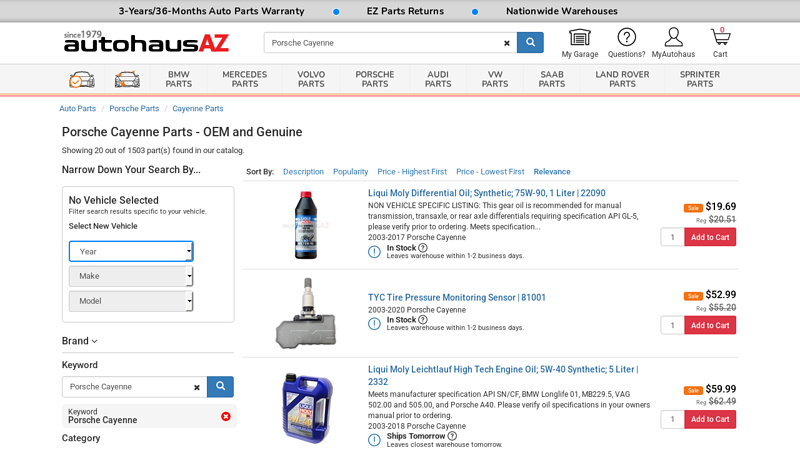Open the Porsche Parts menu item
The height and width of the screenshot is (450, 800).
[375, 79]
